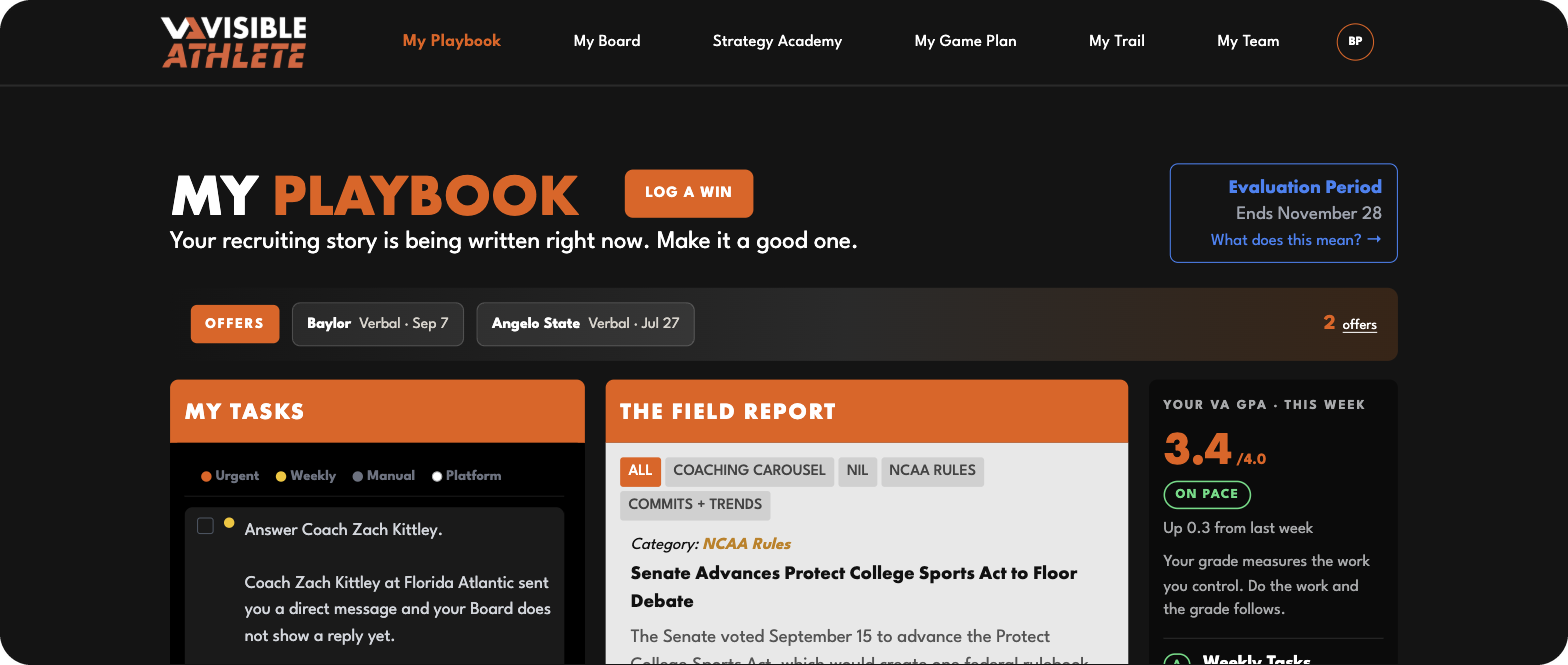Click the Manual legend item

pos(384,476)
